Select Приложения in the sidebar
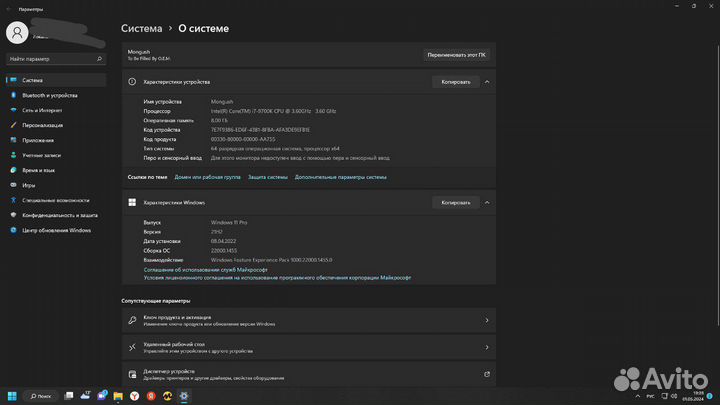This screenshot has width=720, height=405. pyautogui.click(x=56, y=140)
